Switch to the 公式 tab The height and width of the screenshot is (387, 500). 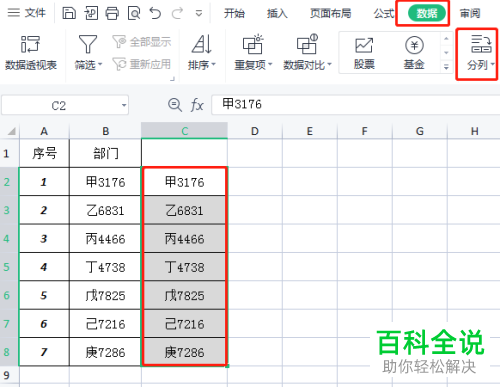click(x=384, y=13)
